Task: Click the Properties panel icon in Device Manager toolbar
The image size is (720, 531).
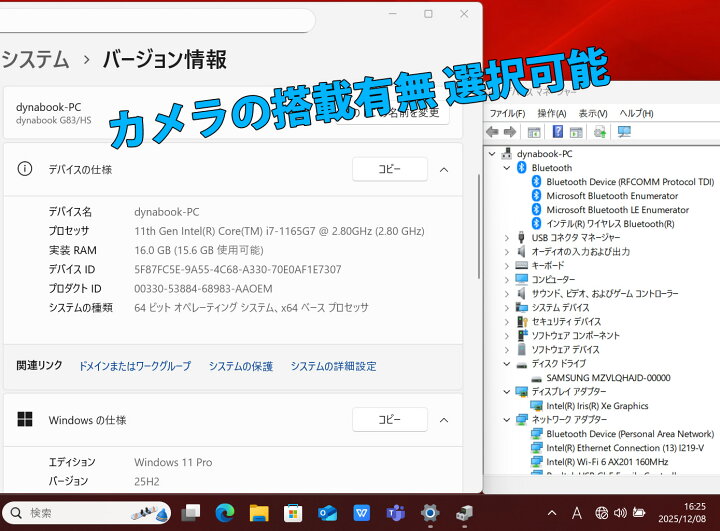Action: [x=576, y=132]
